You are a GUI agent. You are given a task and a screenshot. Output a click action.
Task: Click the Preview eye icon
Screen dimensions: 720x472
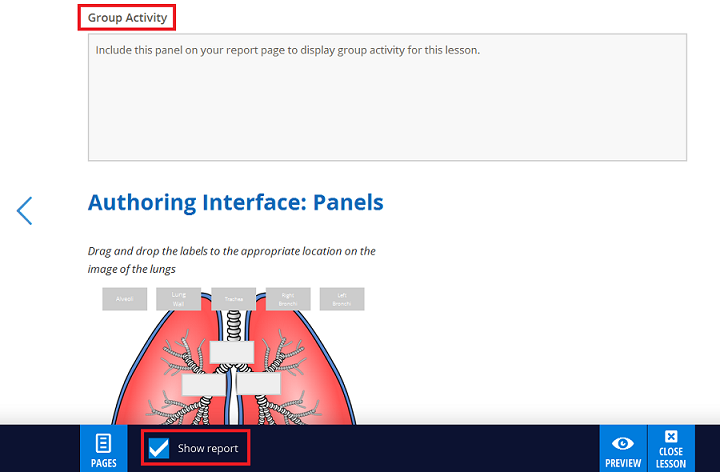(623, 449)
